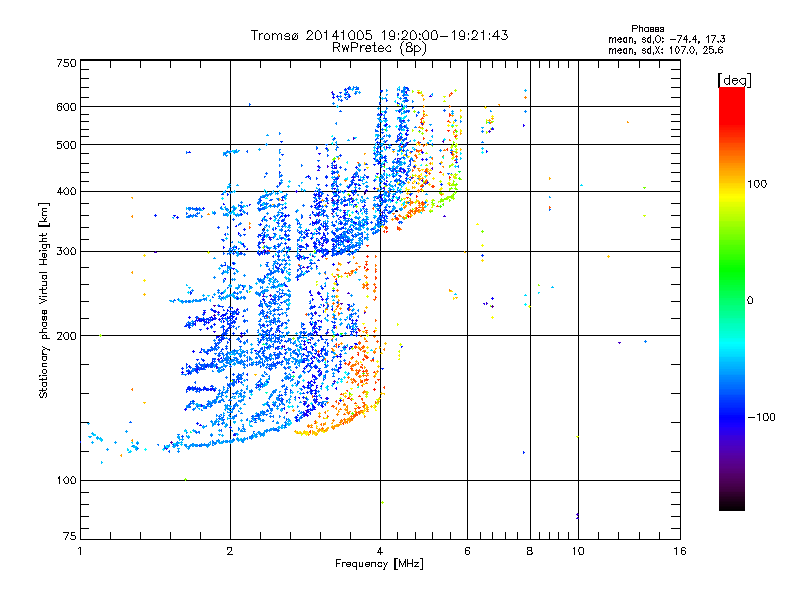Click the 'Stationary phase Virtual Height [km]' axis label
The image size is (800, 600).
tap(43, 300)
